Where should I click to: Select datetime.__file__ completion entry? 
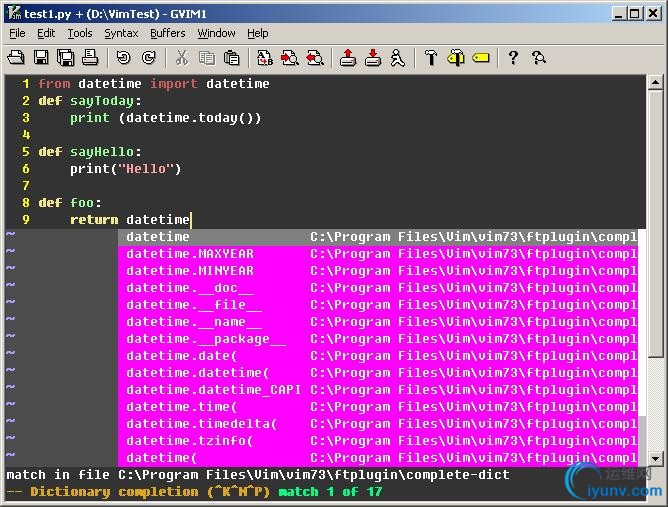(x=378, y=305)
